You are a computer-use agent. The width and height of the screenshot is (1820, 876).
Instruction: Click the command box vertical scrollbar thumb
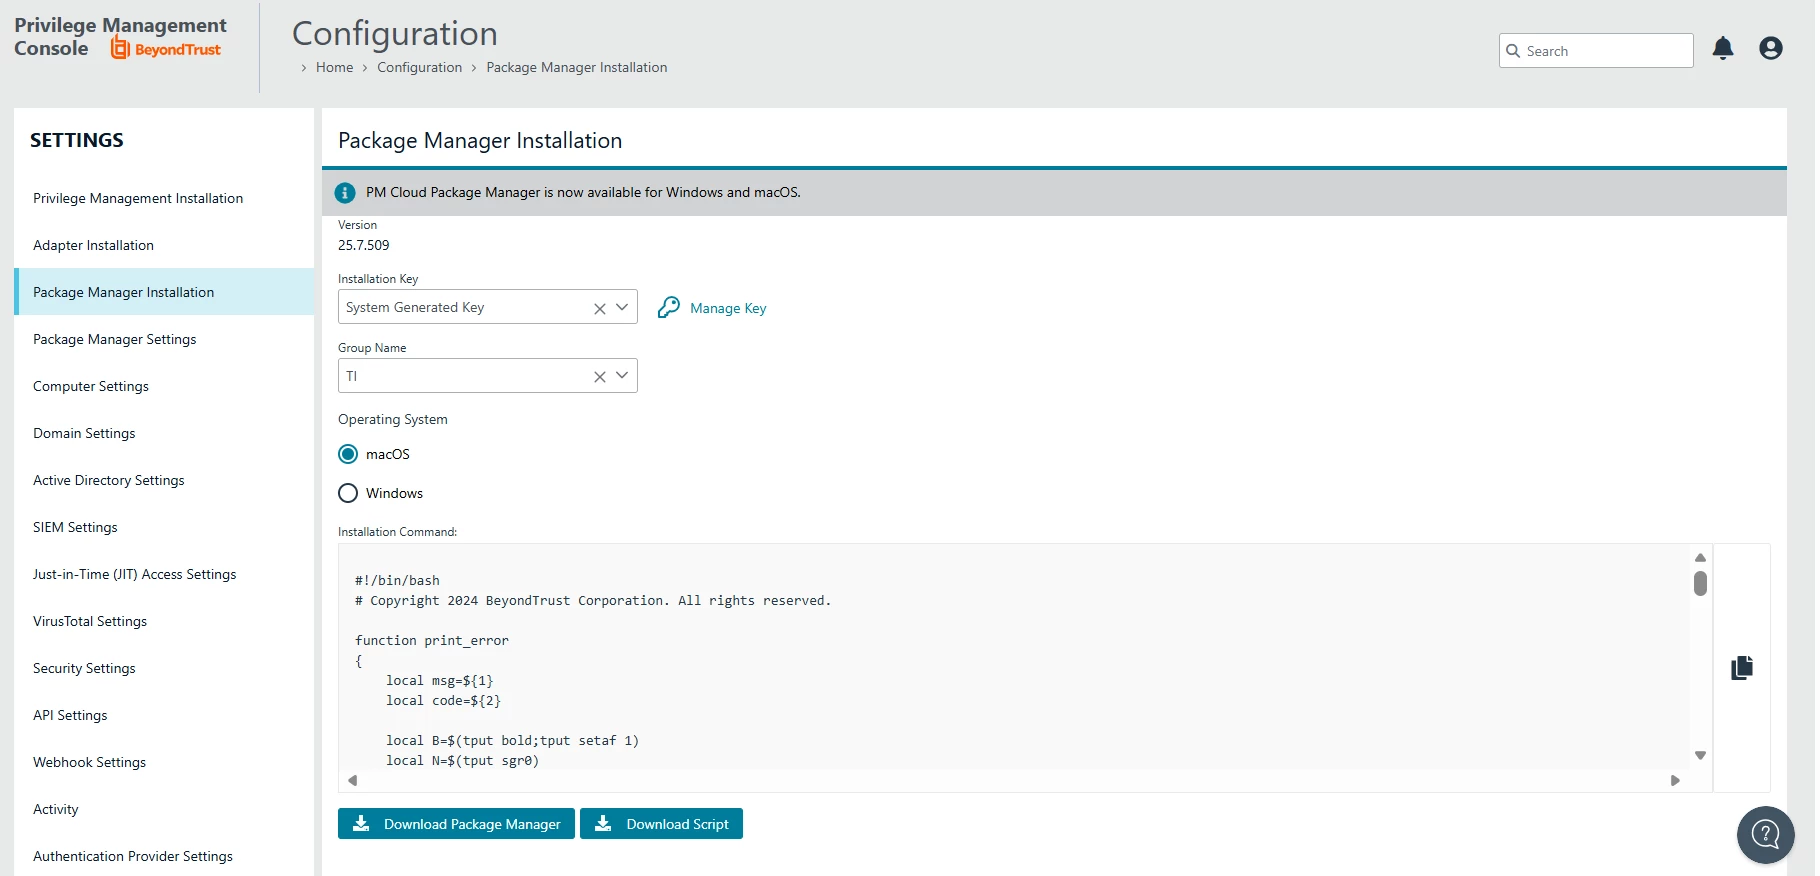[x=1700, y=583]
